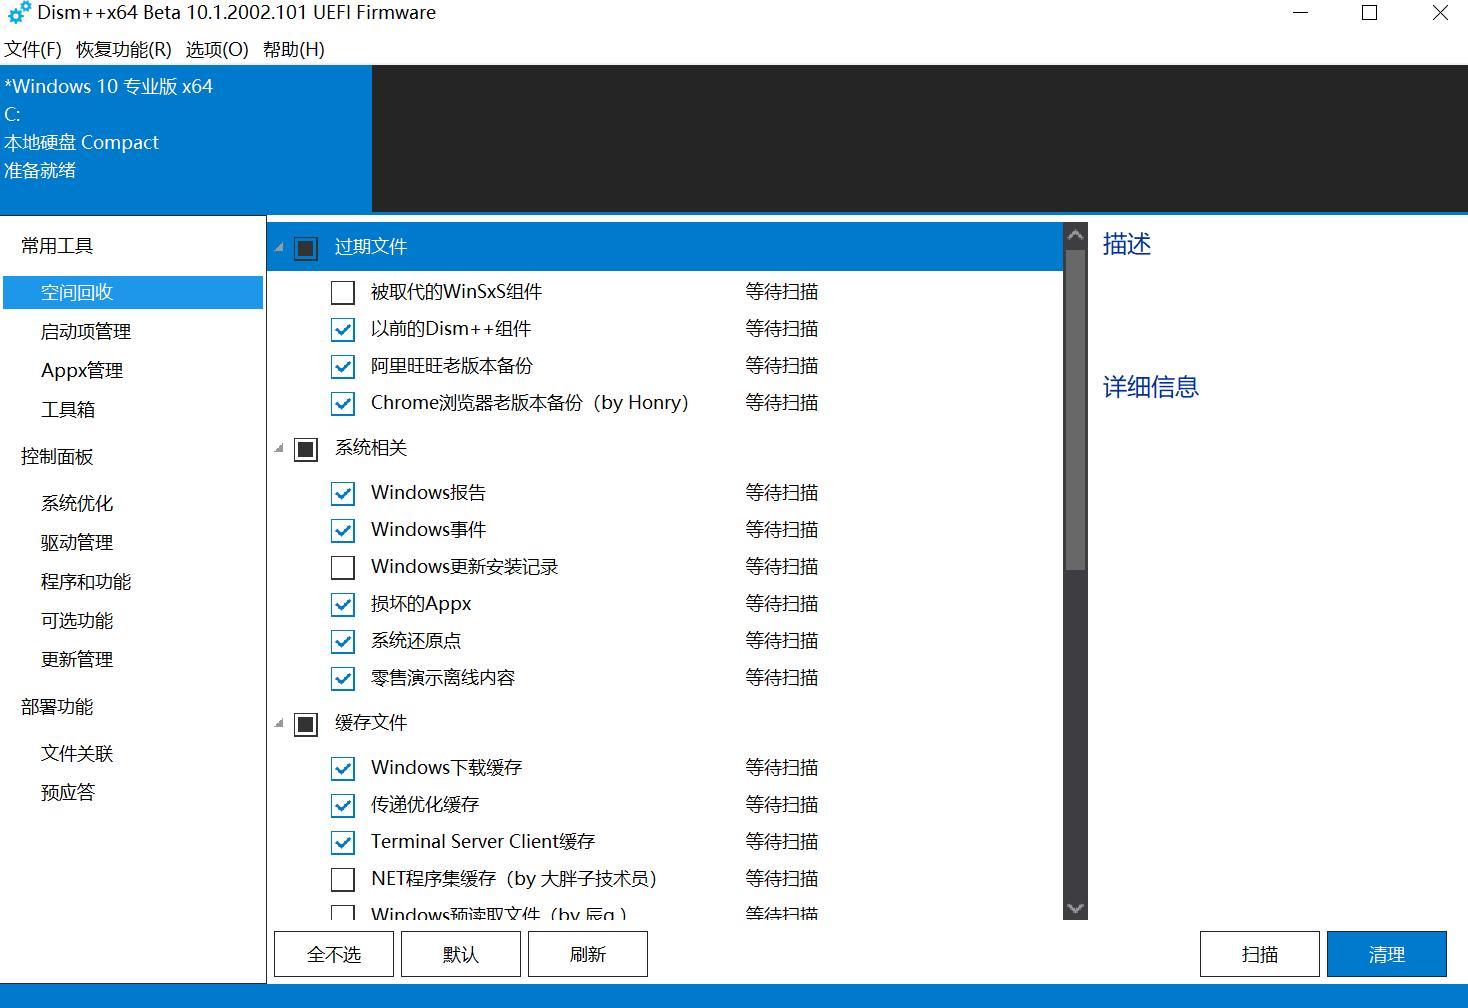Collapse the 过期文件 group
Image resolution: width=1468 pixels, height=1008 pixels.
(280, 247)
